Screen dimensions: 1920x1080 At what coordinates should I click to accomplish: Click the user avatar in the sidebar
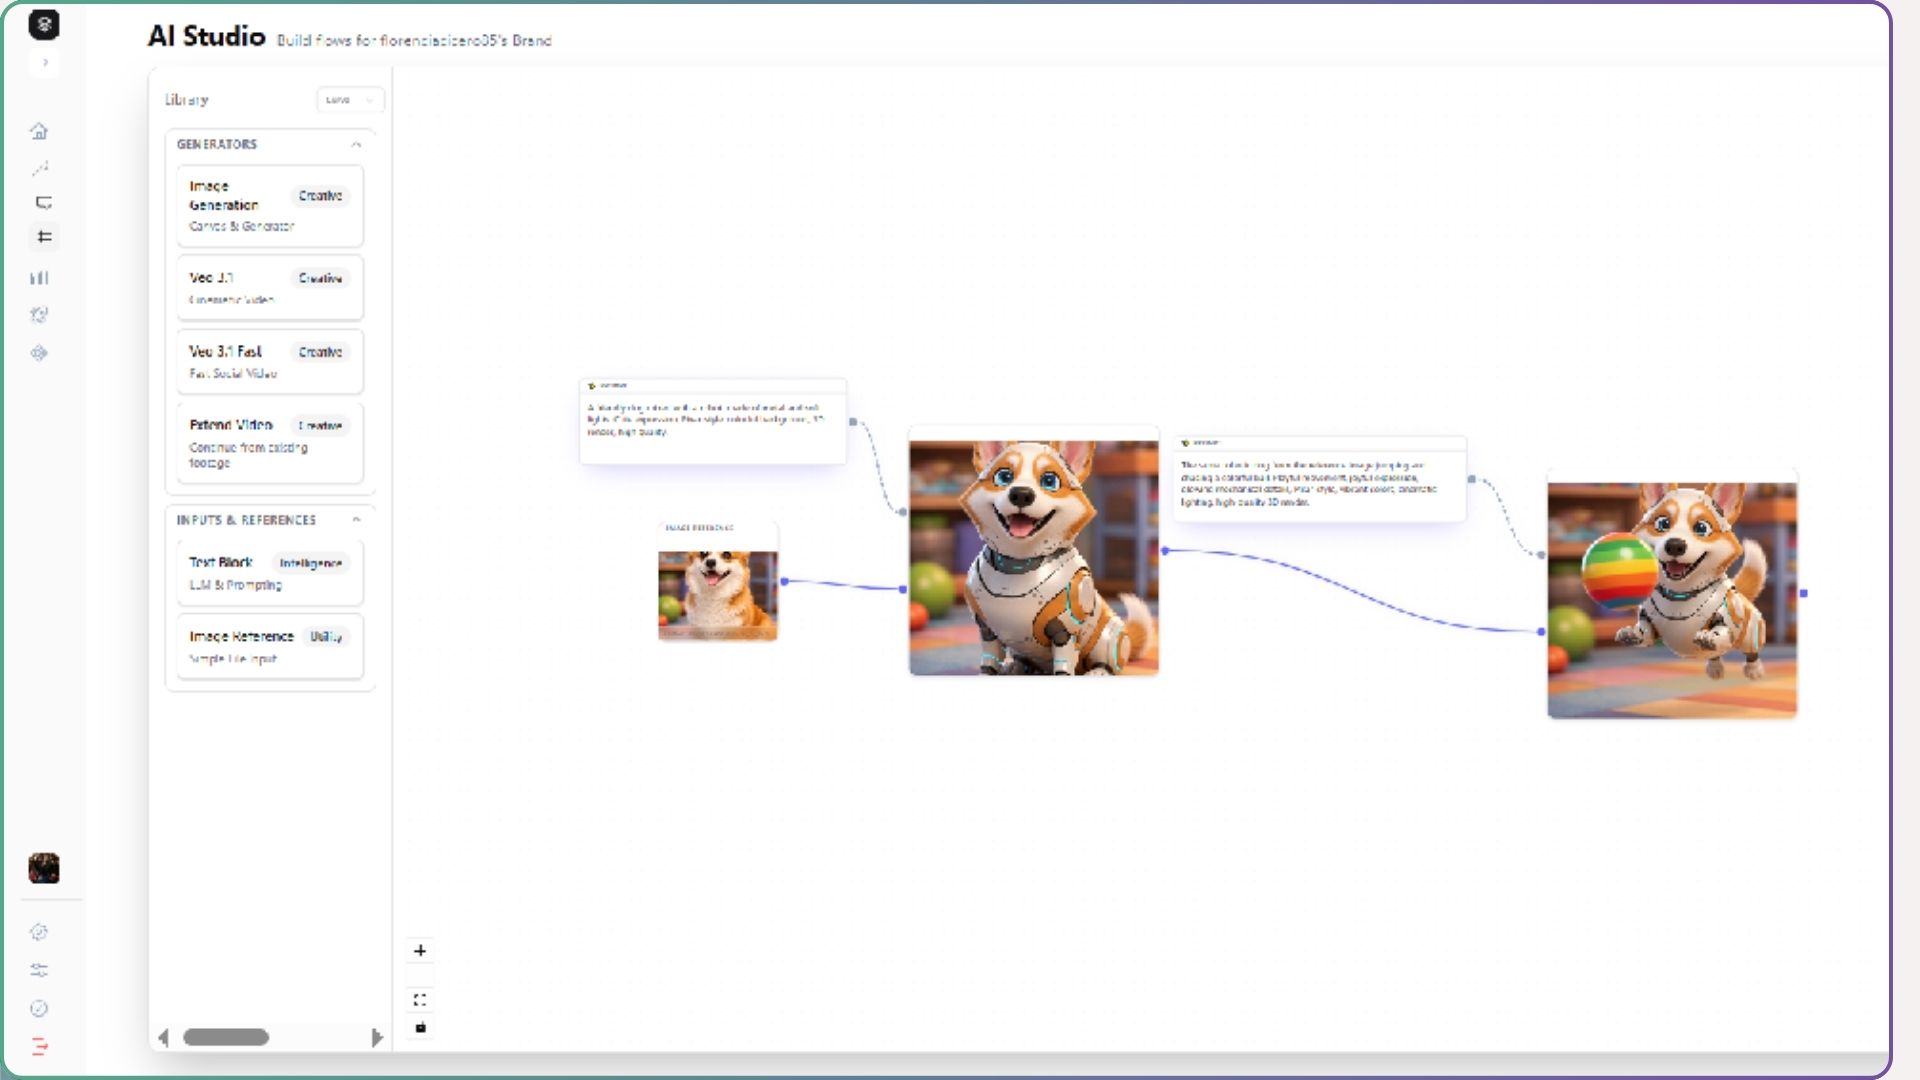tap(42, 869)
